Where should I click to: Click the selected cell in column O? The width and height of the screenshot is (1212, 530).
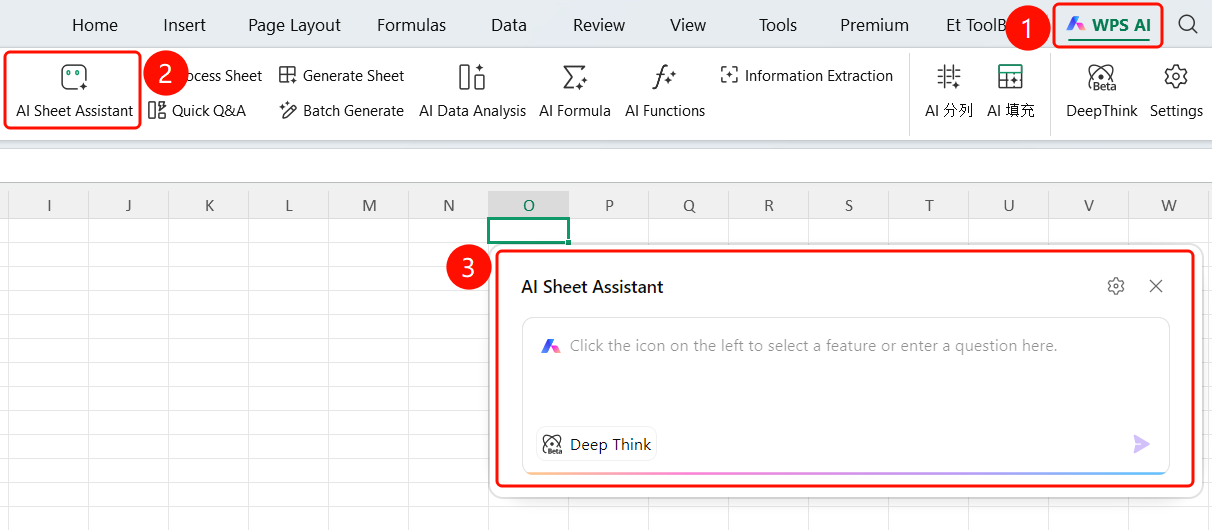pyautogui.click(x=529, y=230)
